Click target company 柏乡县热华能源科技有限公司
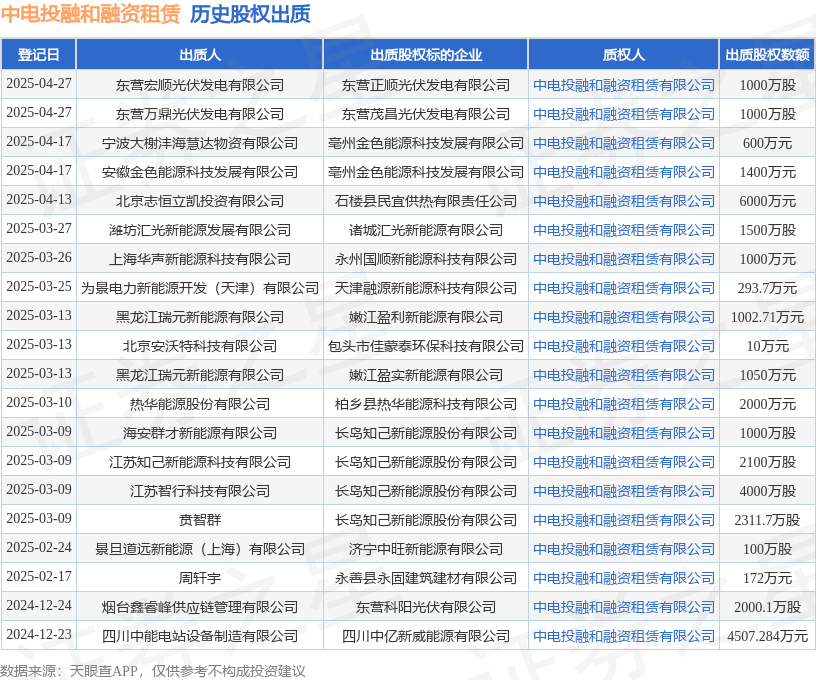The width and height of the screenshot is (816, 680). [x=426, y=404]
